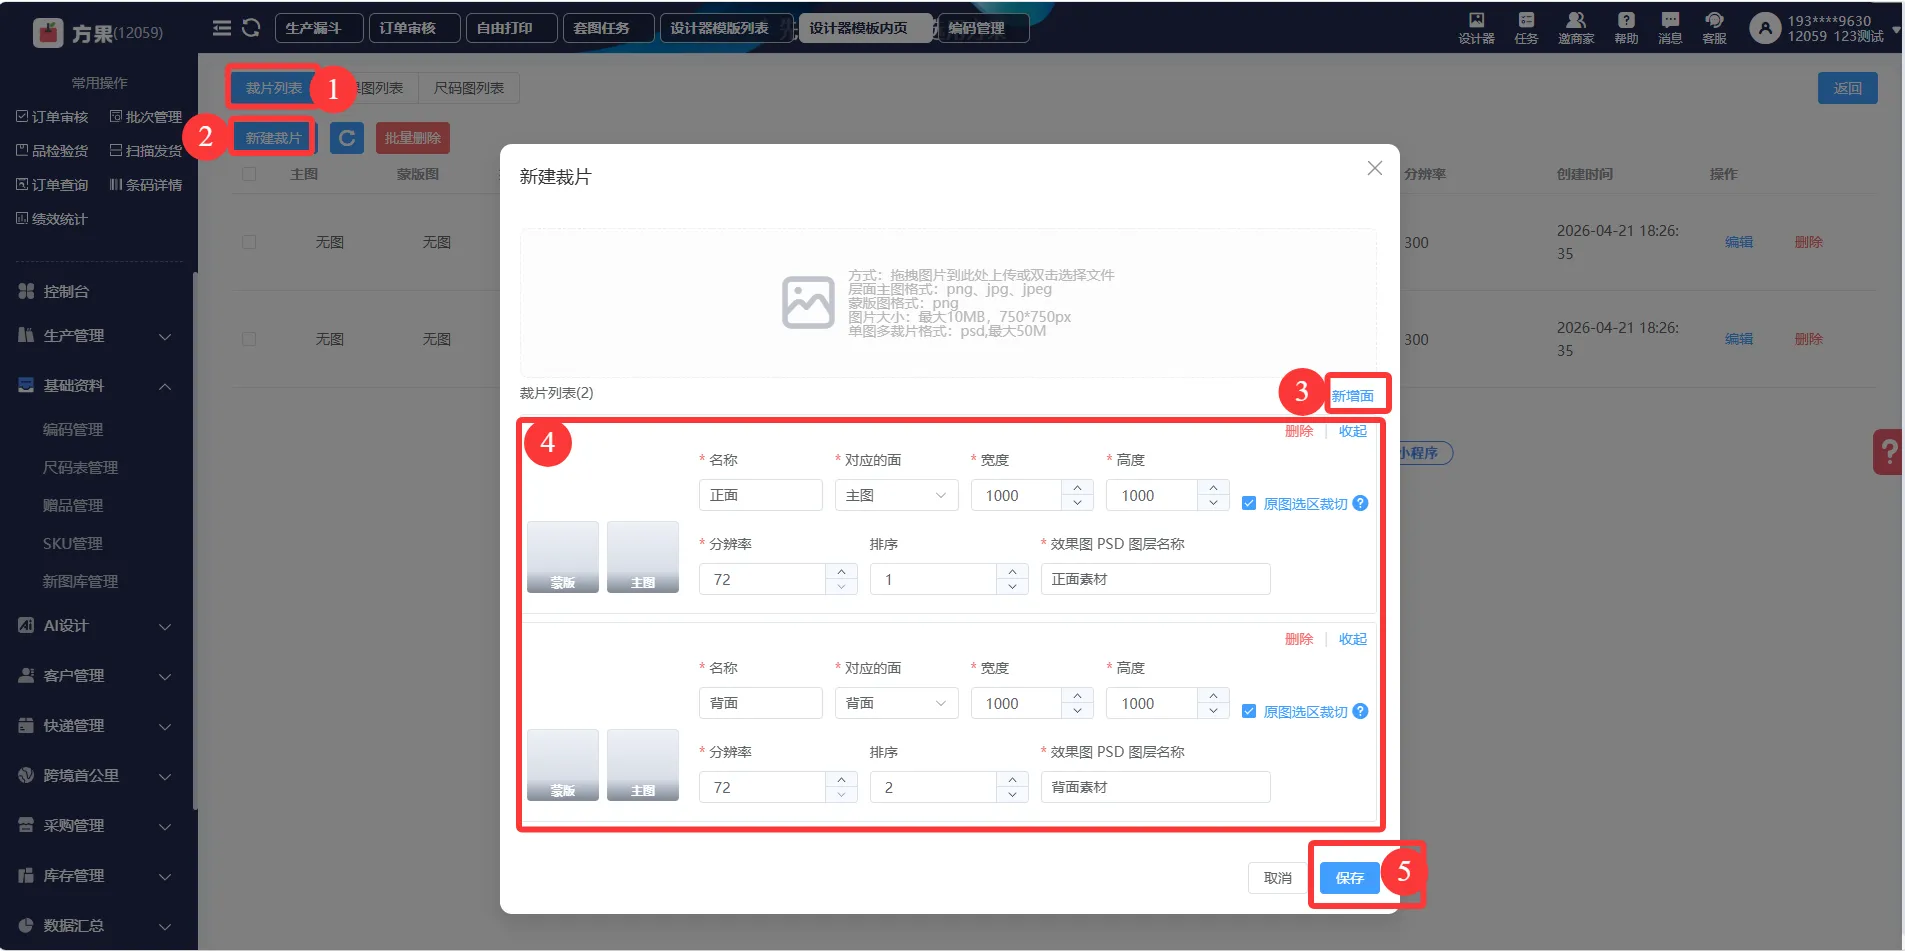Decrease the 高度 value for 背面

[1213, 711]
